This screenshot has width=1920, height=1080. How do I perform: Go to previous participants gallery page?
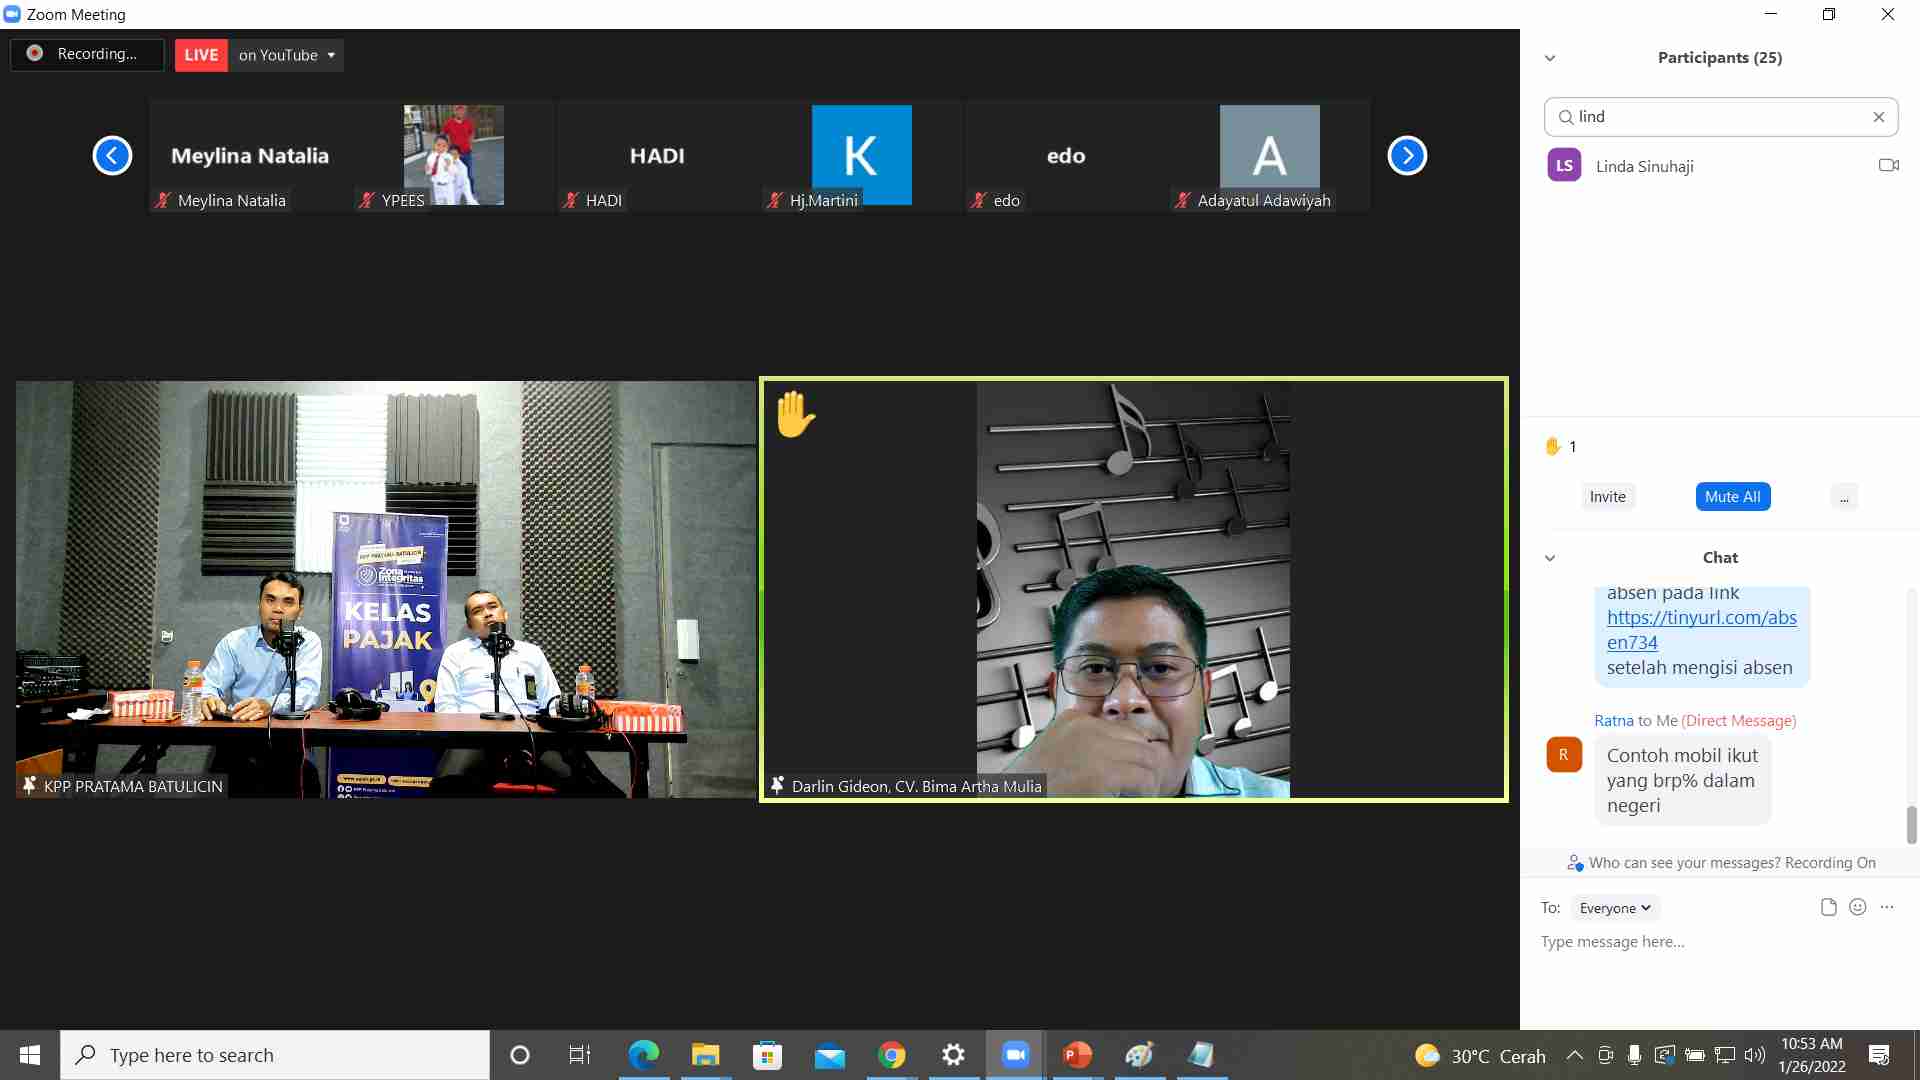112,155
